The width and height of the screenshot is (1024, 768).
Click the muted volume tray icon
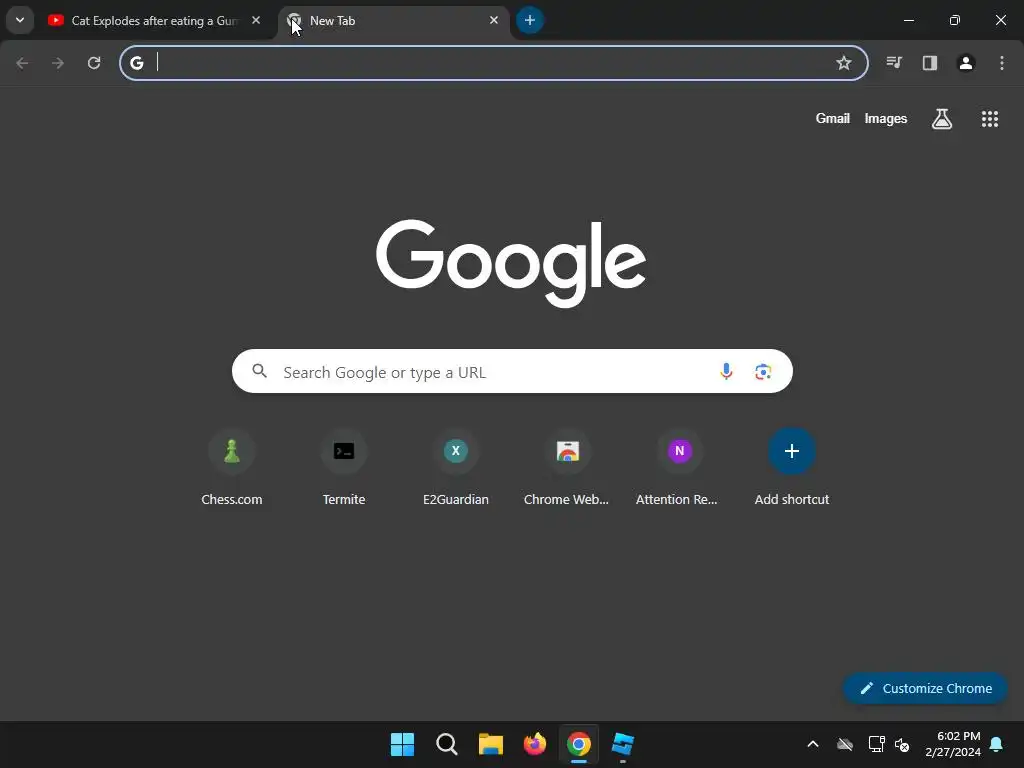902,744
